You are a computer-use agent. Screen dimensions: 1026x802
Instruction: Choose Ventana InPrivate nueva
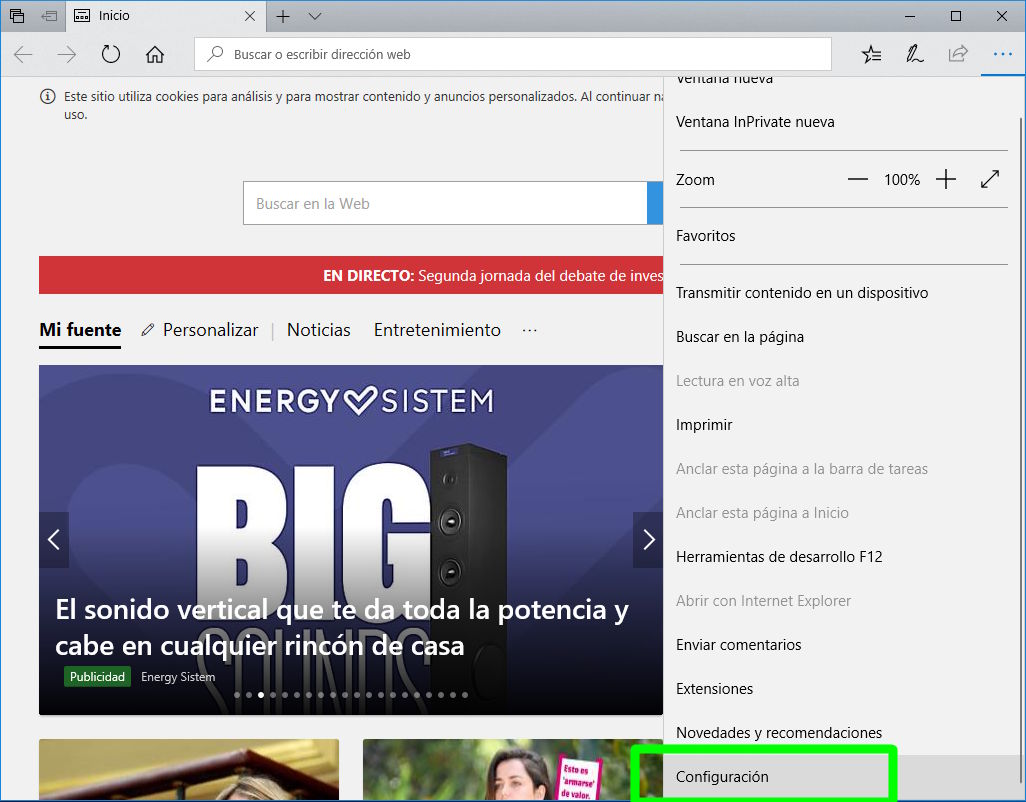tap(755, 122)
